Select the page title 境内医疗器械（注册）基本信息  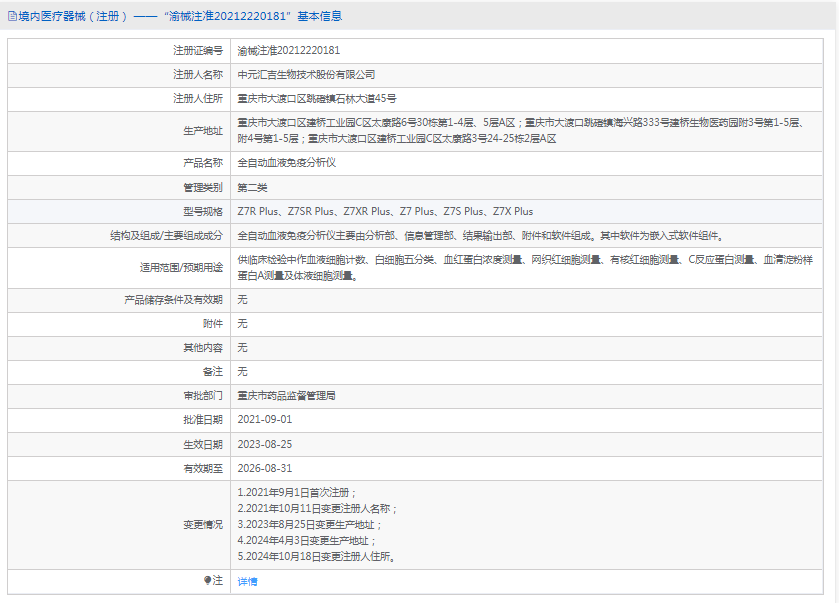click(x=180, y=17)
